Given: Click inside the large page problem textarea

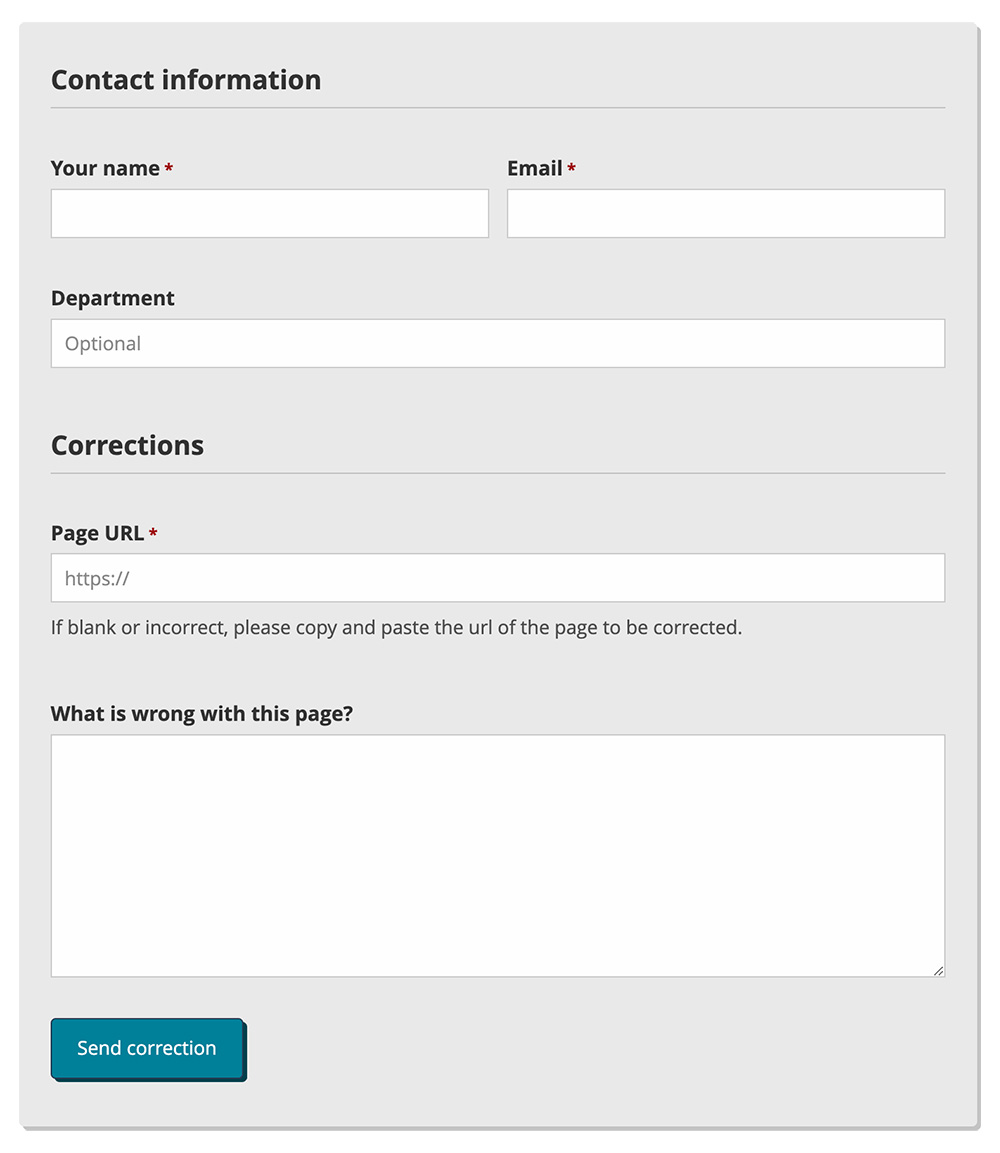Looking at the screenshot, I should click(x=497, y=855).
